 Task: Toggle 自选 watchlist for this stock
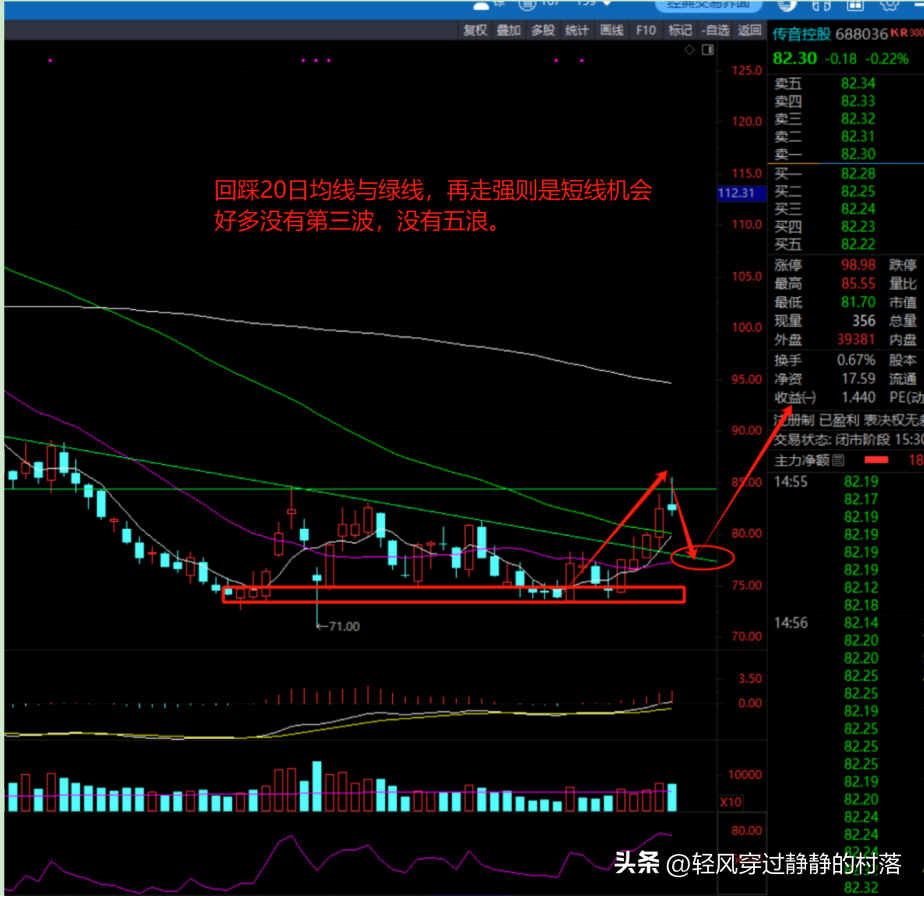pyautogui.click(x=715, y=30)
